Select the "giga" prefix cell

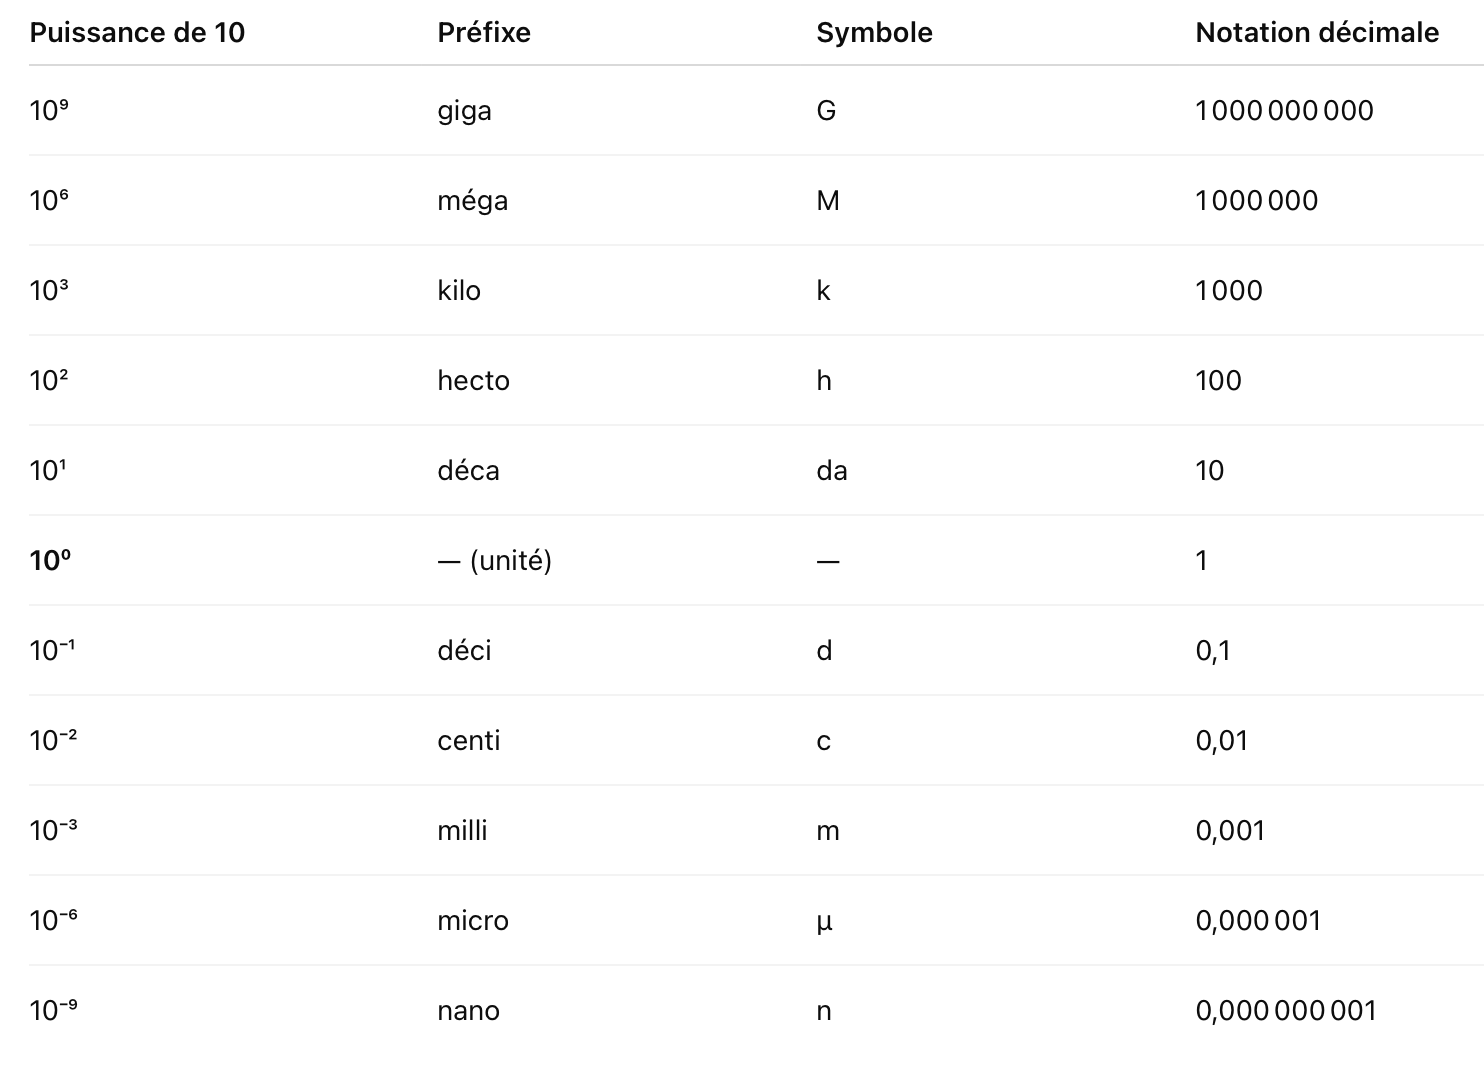[x=464, y=110]
